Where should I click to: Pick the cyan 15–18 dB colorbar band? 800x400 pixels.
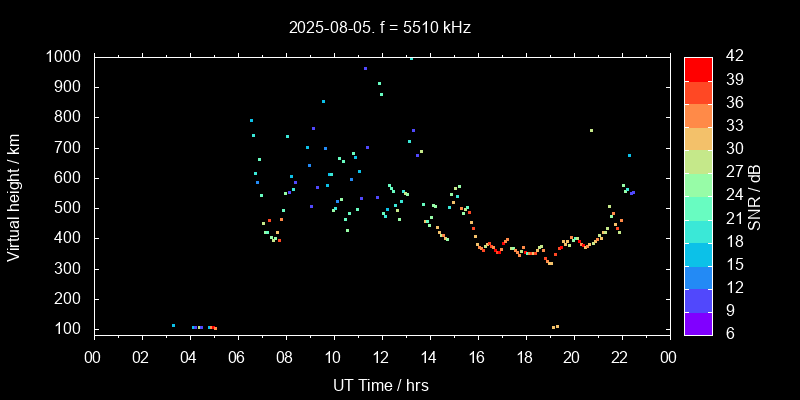pyautogui.click(x=697, y=253)
